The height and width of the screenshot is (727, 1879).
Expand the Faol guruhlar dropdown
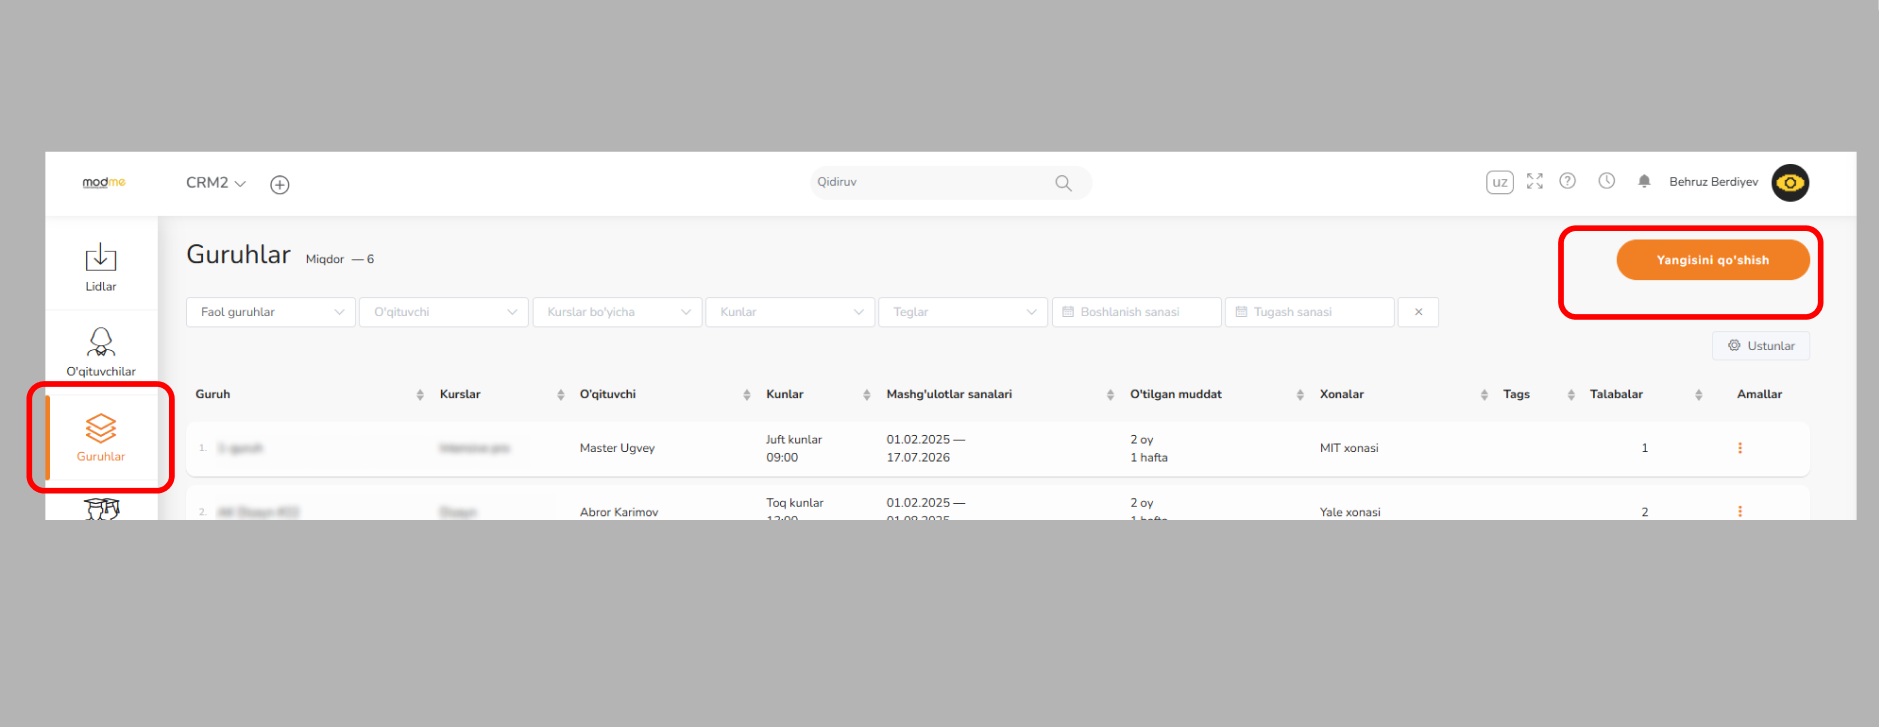click(270, 312)
